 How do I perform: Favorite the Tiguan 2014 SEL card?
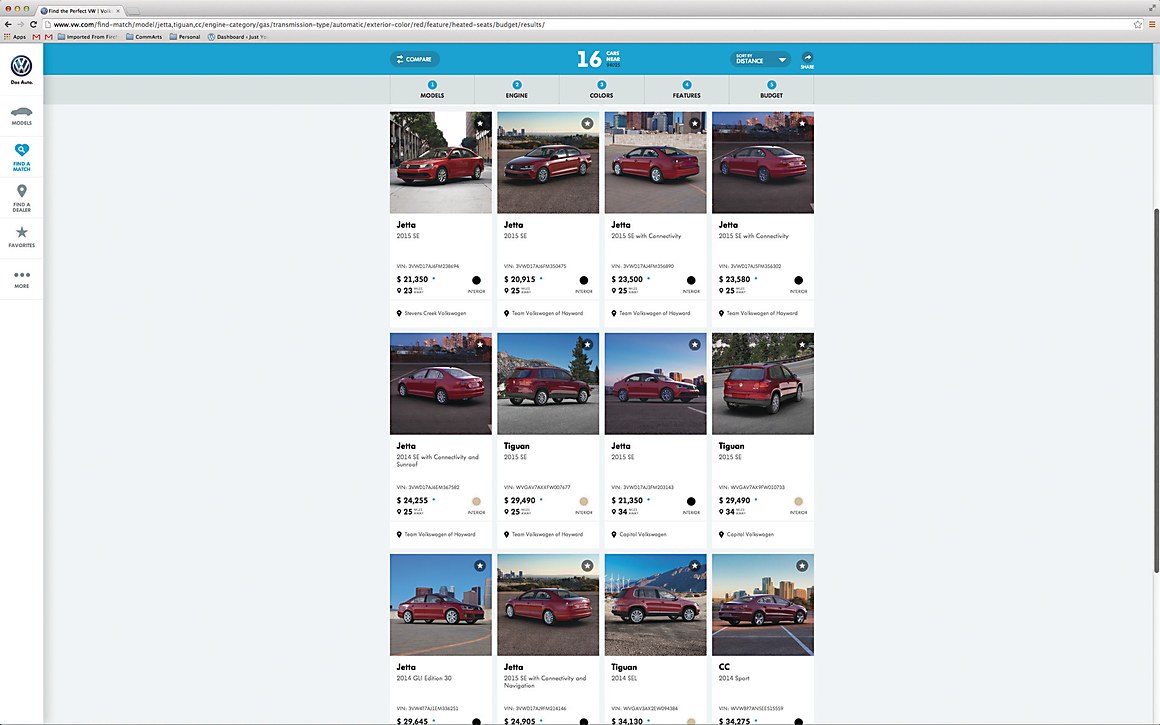695,565
